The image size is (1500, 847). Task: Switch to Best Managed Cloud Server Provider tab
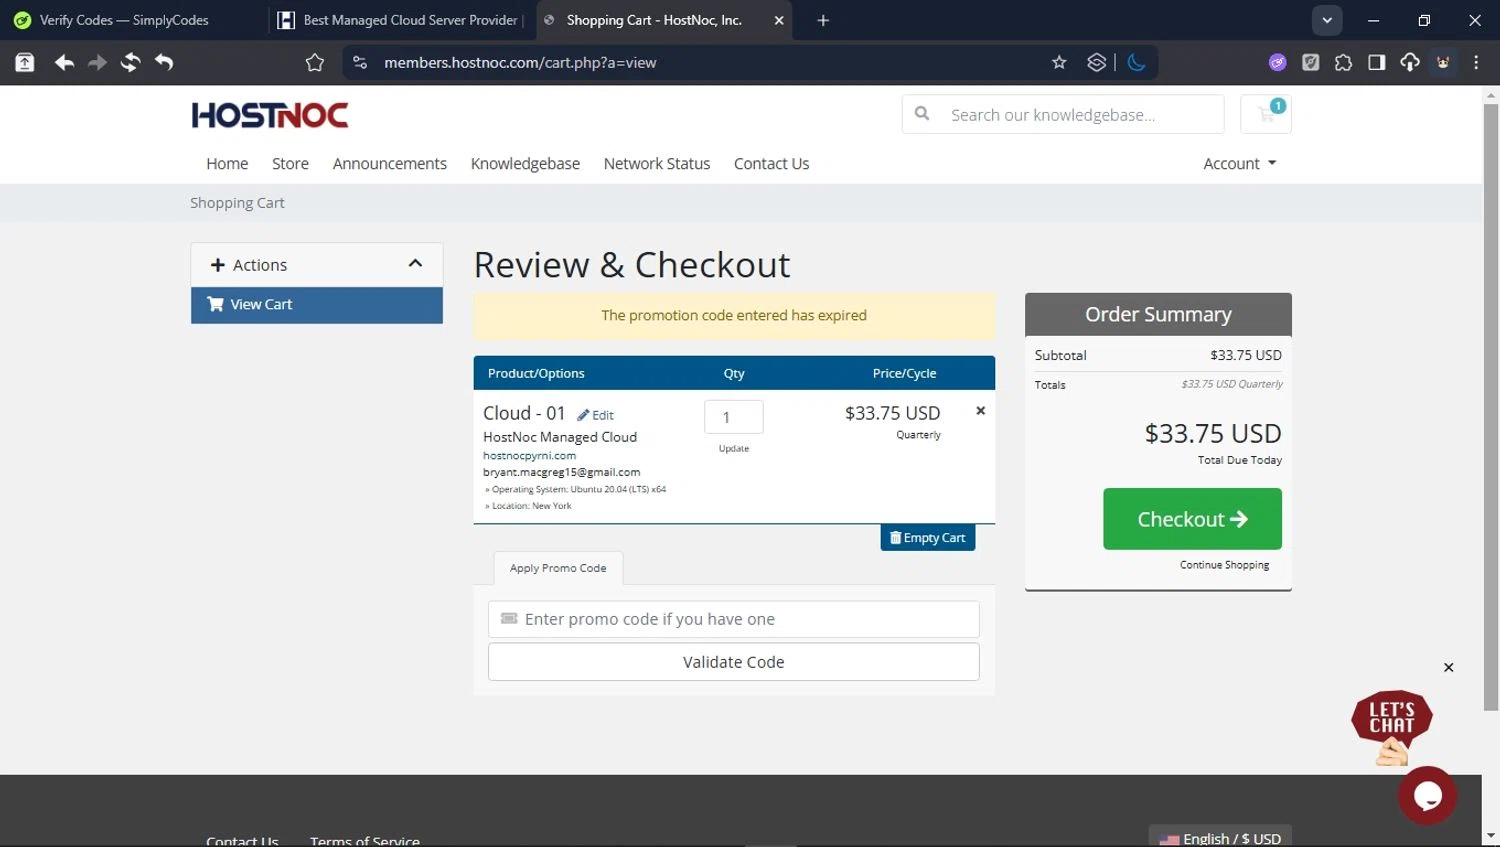click(400, 20)
